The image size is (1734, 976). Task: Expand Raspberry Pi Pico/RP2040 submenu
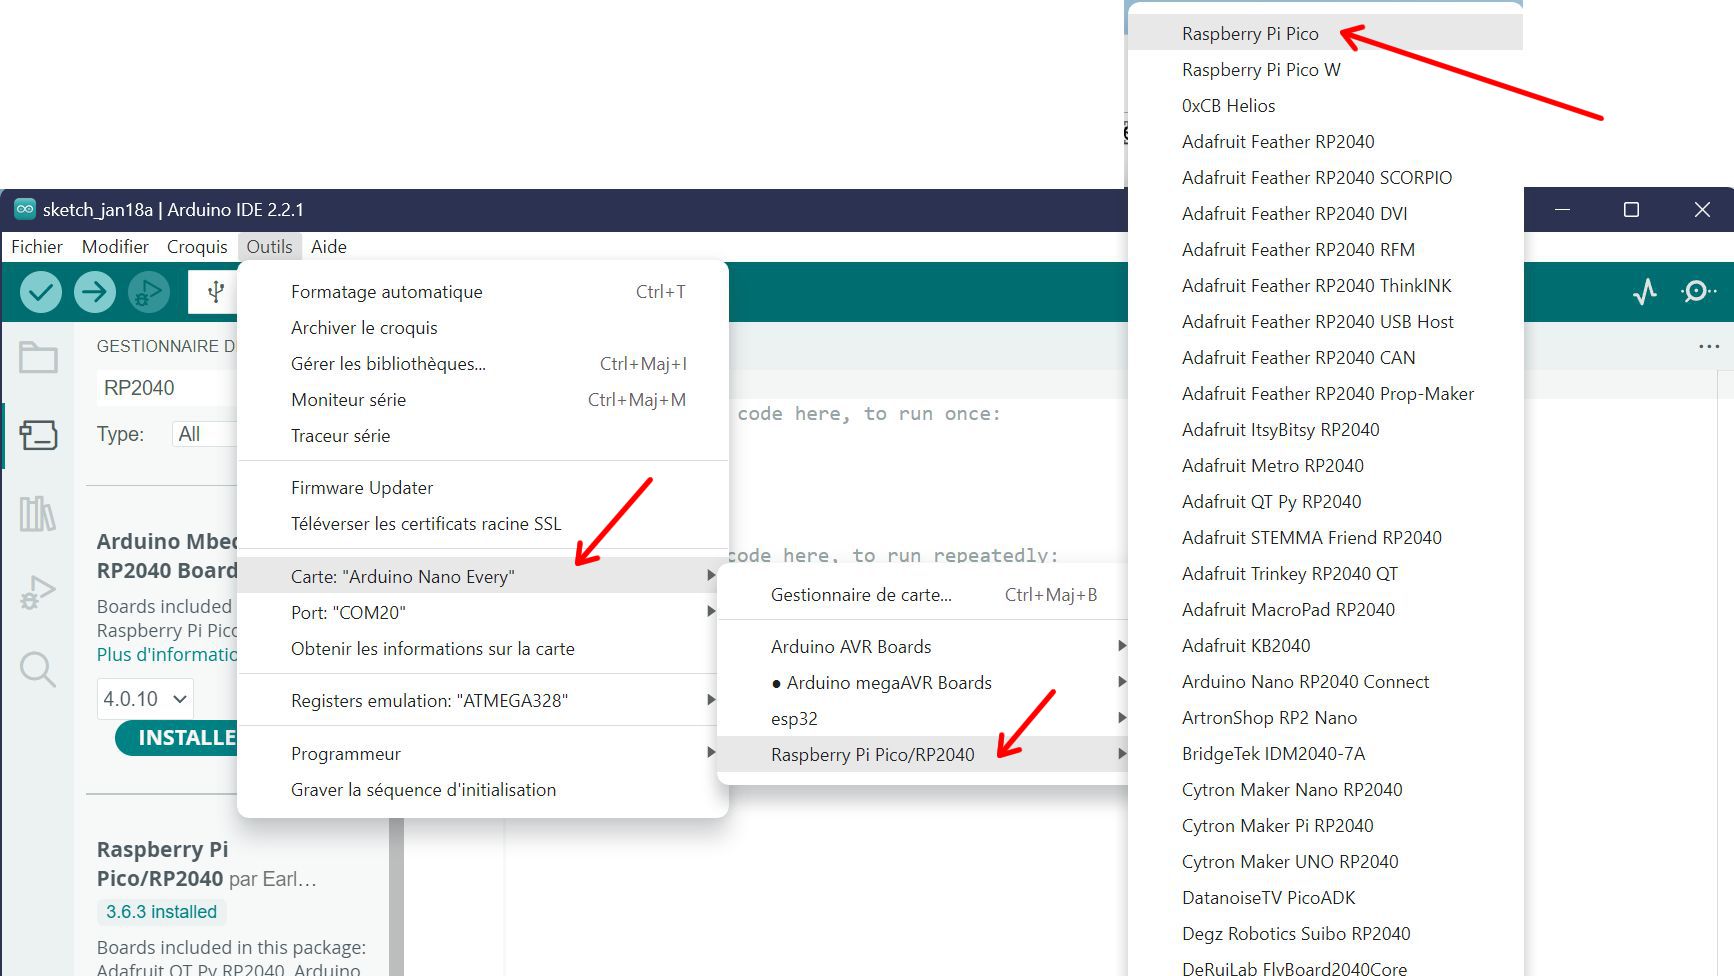point(923,755)
